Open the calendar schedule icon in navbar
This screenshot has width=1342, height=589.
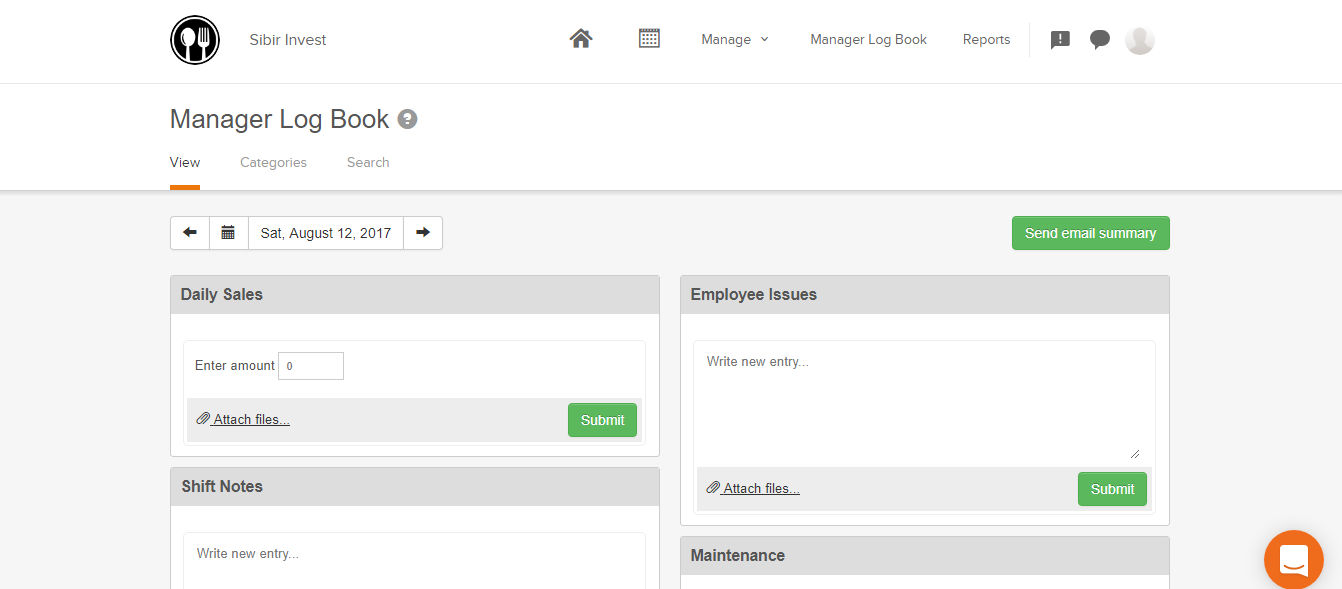pos(649,39)
